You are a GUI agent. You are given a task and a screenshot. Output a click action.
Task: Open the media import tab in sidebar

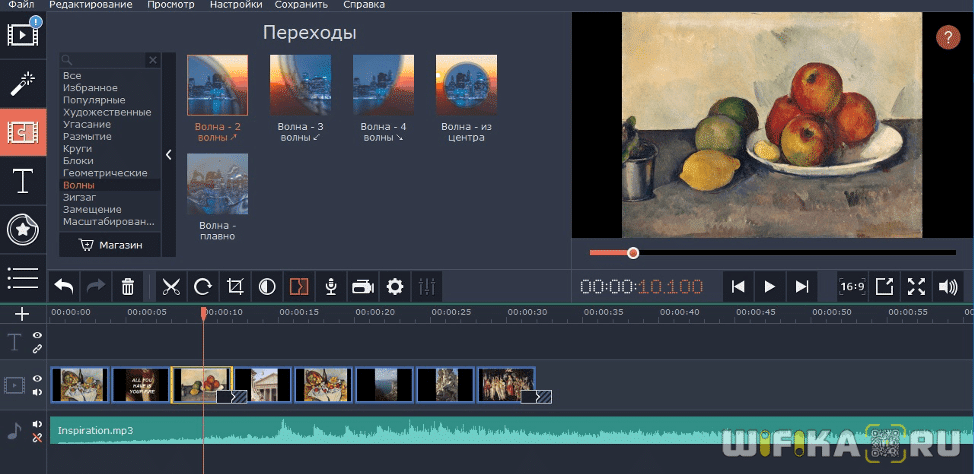(x=22, y=34)
